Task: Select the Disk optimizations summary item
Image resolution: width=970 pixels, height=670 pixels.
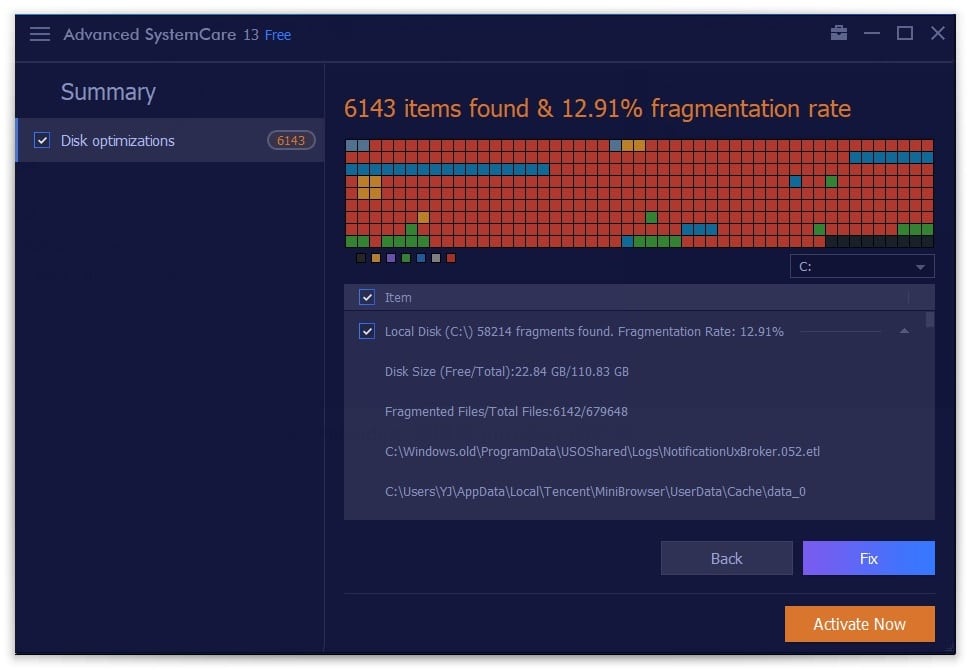Action: (170, 140)
